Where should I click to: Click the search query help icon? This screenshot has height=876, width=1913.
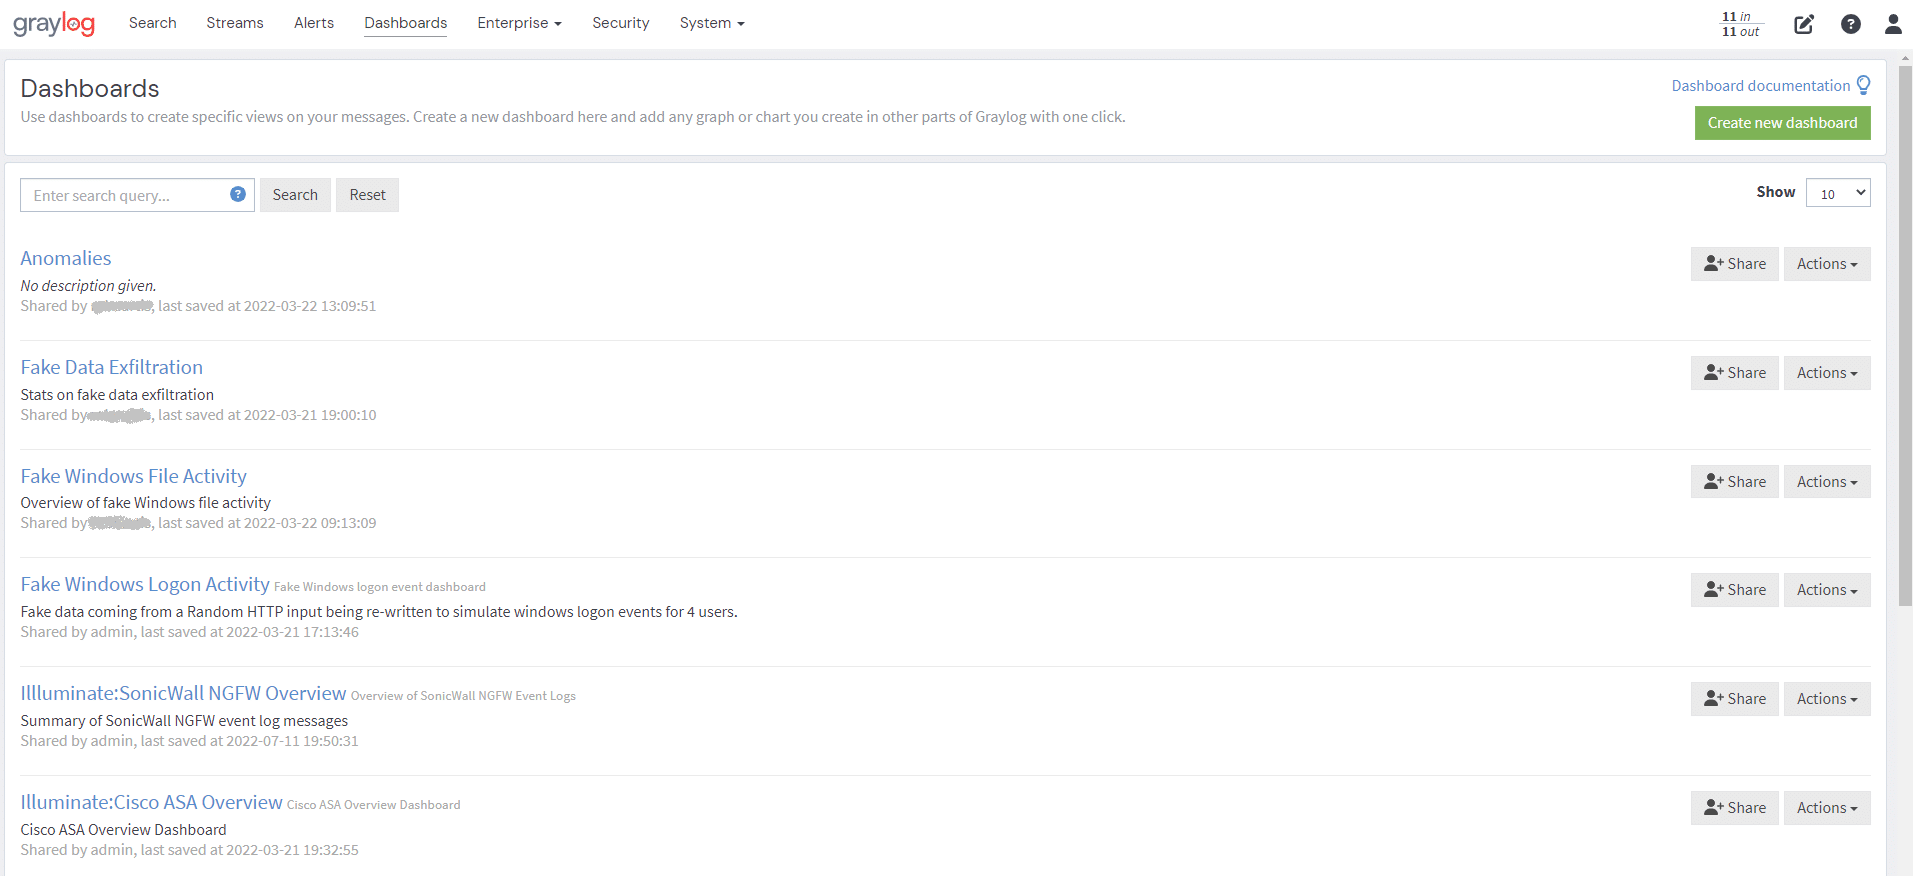tap(238, 194)
